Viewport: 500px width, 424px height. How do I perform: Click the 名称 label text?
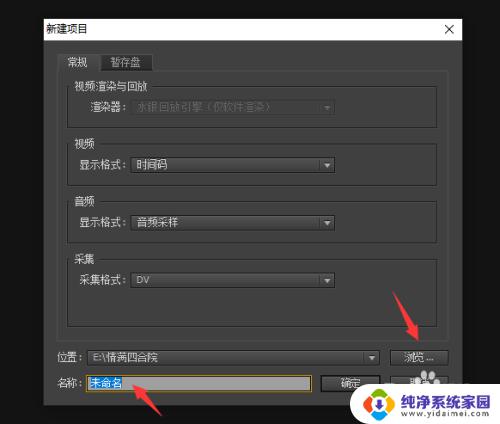(69, 383)
